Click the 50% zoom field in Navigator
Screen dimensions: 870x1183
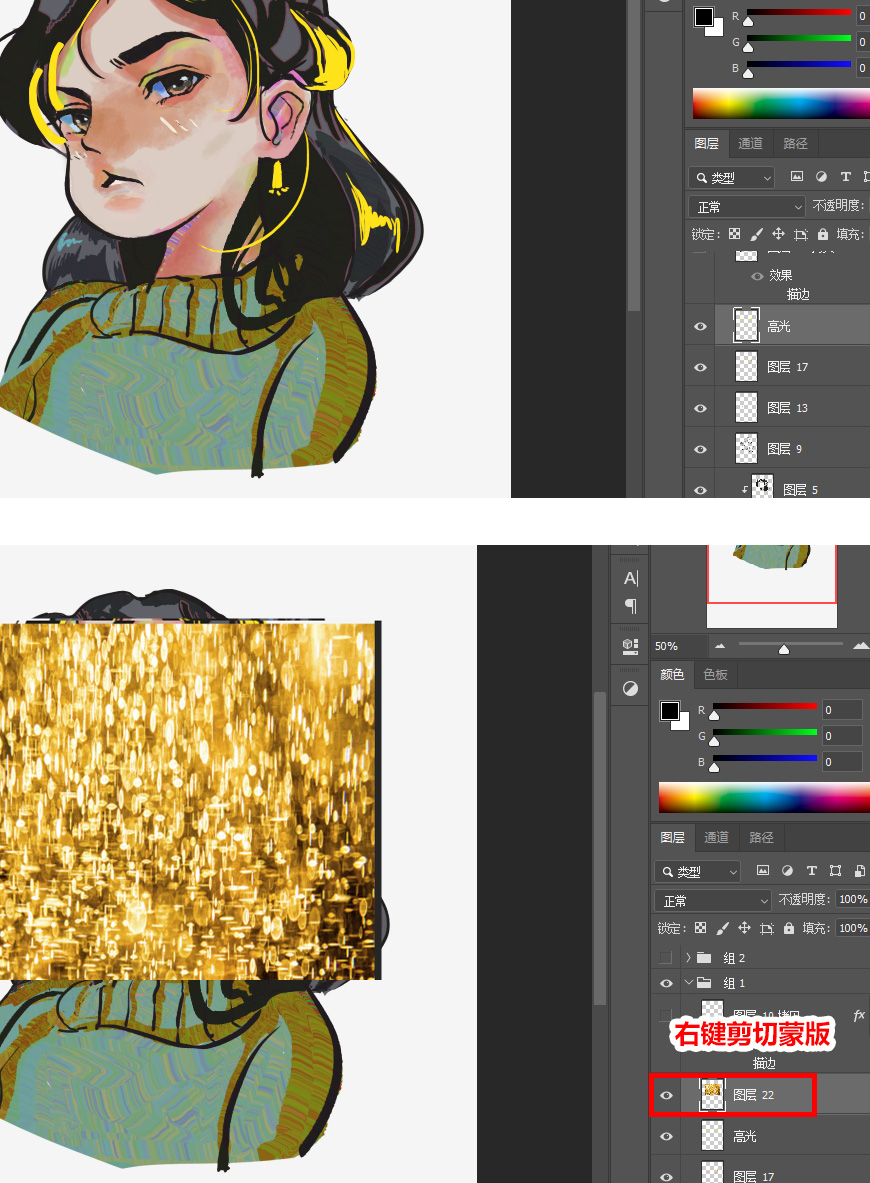coord(668,646)
